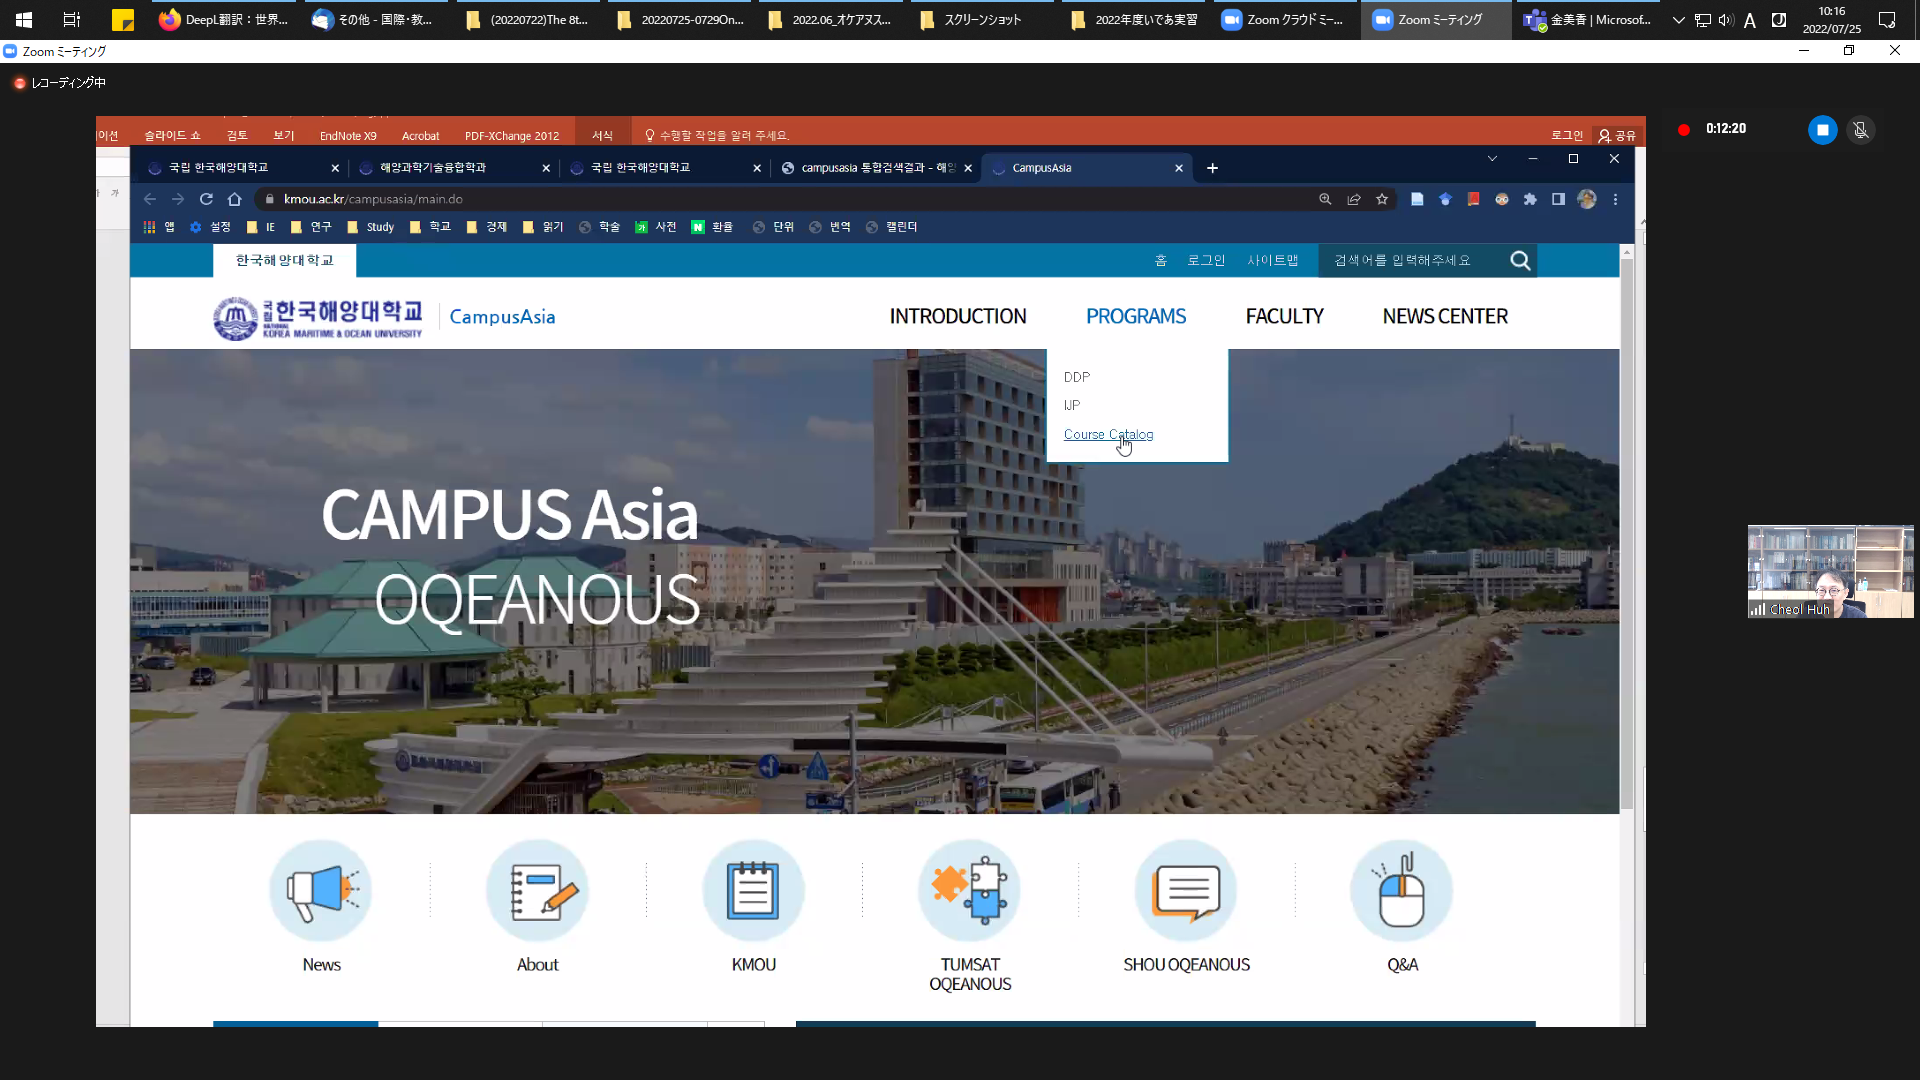Viewport: 1920px width, 1080px height.
Task: Open the 캘린더 bookmark
Action: 891,227
